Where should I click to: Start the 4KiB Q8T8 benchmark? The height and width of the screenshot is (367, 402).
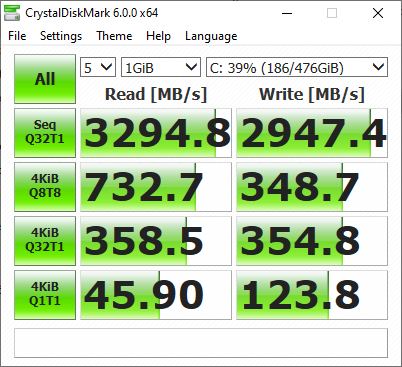click(45, 187)
